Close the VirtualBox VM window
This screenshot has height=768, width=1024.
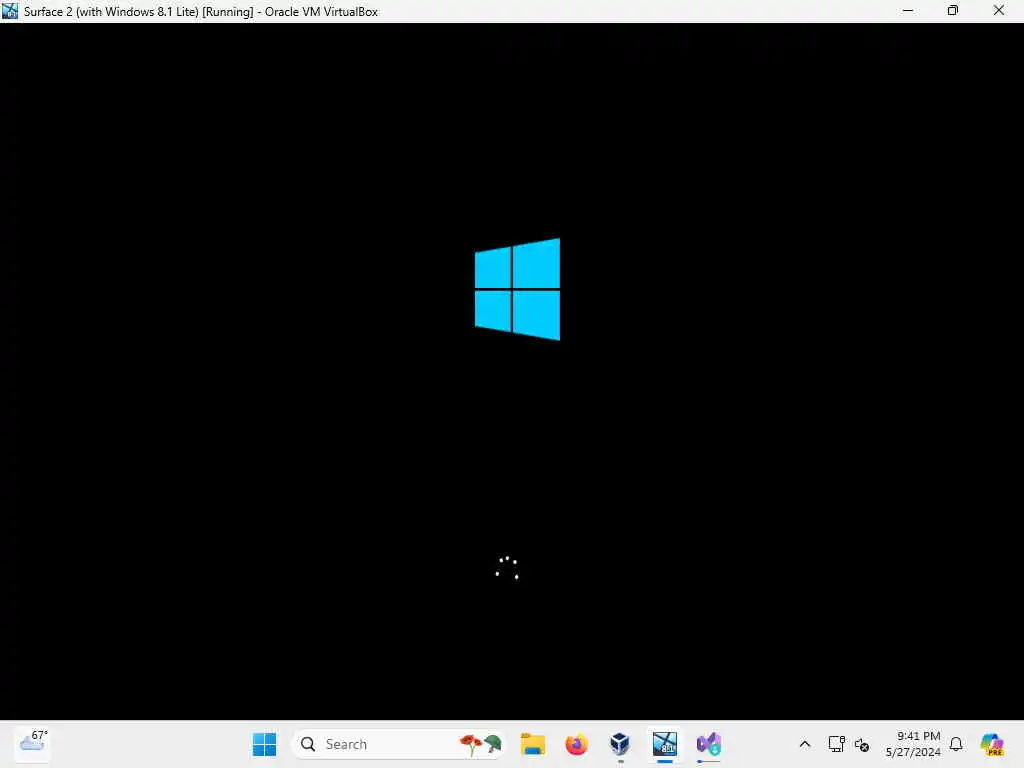(x=999, y=11)
